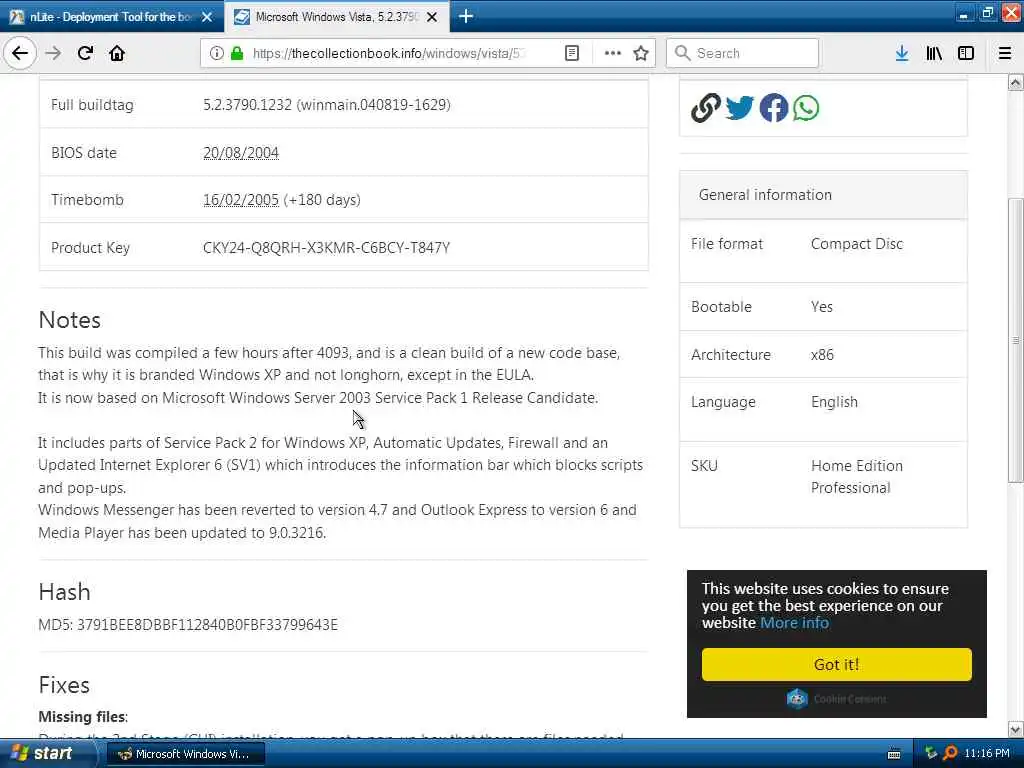Open page actions three-dots menu
This screenshot has width=1024, height=768.
(x=613, y=53)
